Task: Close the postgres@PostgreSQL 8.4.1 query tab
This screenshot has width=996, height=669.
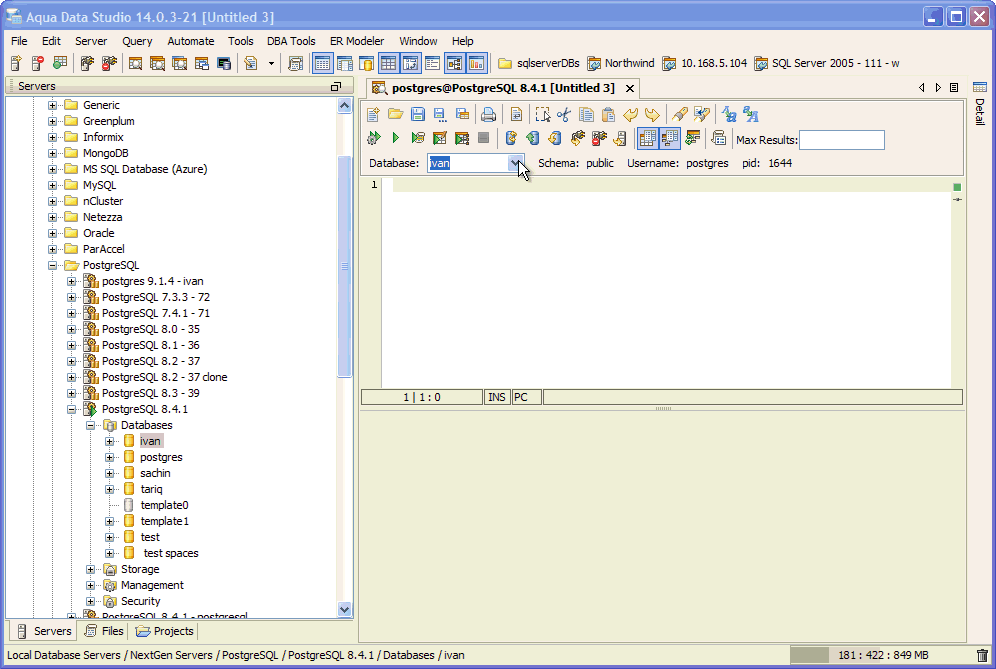Action: [629, 88]
